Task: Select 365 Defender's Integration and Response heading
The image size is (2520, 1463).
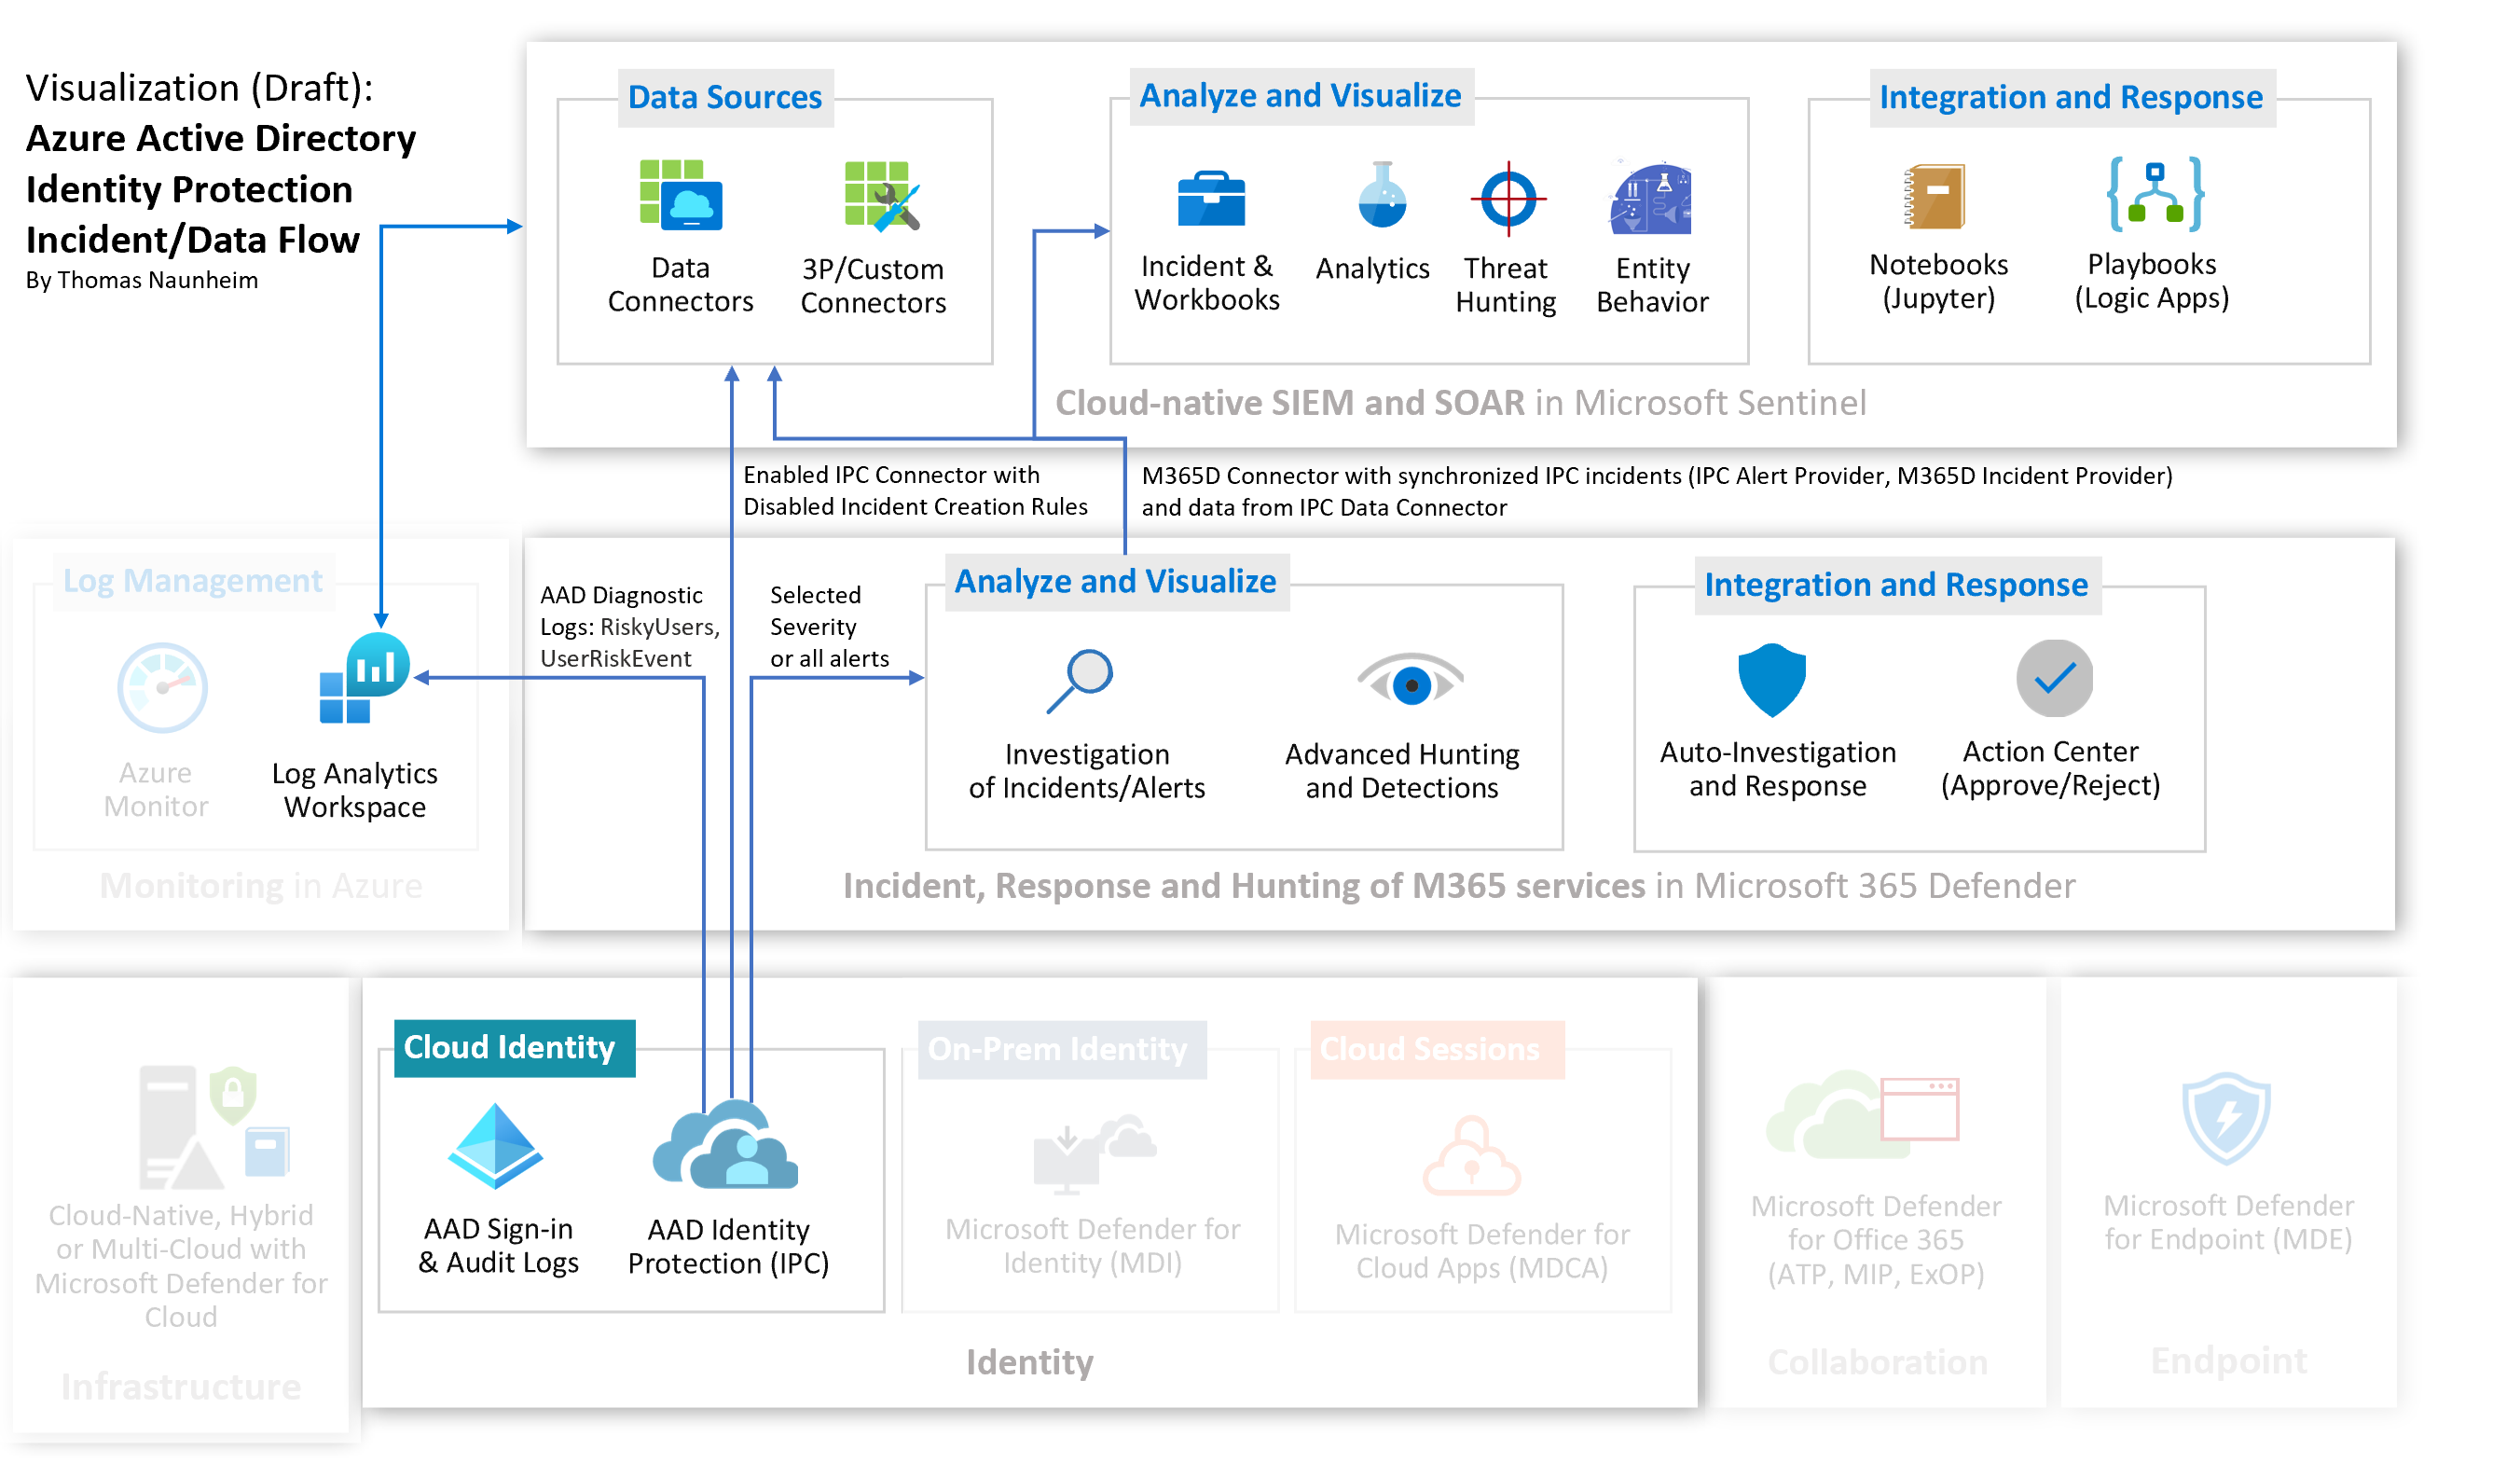Action: click(x=1897, y=585)
